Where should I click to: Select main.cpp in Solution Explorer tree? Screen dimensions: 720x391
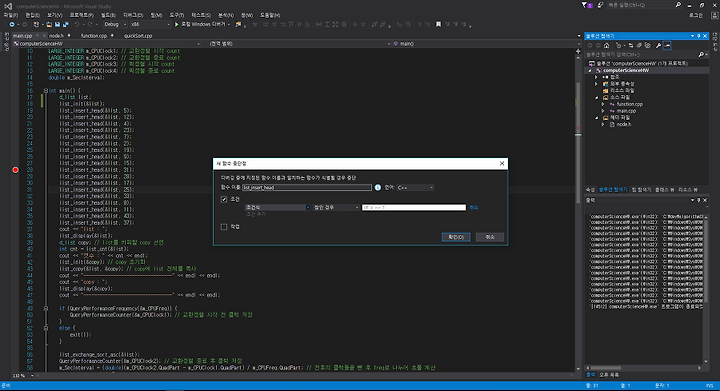pyautogui.click(x=626, y=111)
